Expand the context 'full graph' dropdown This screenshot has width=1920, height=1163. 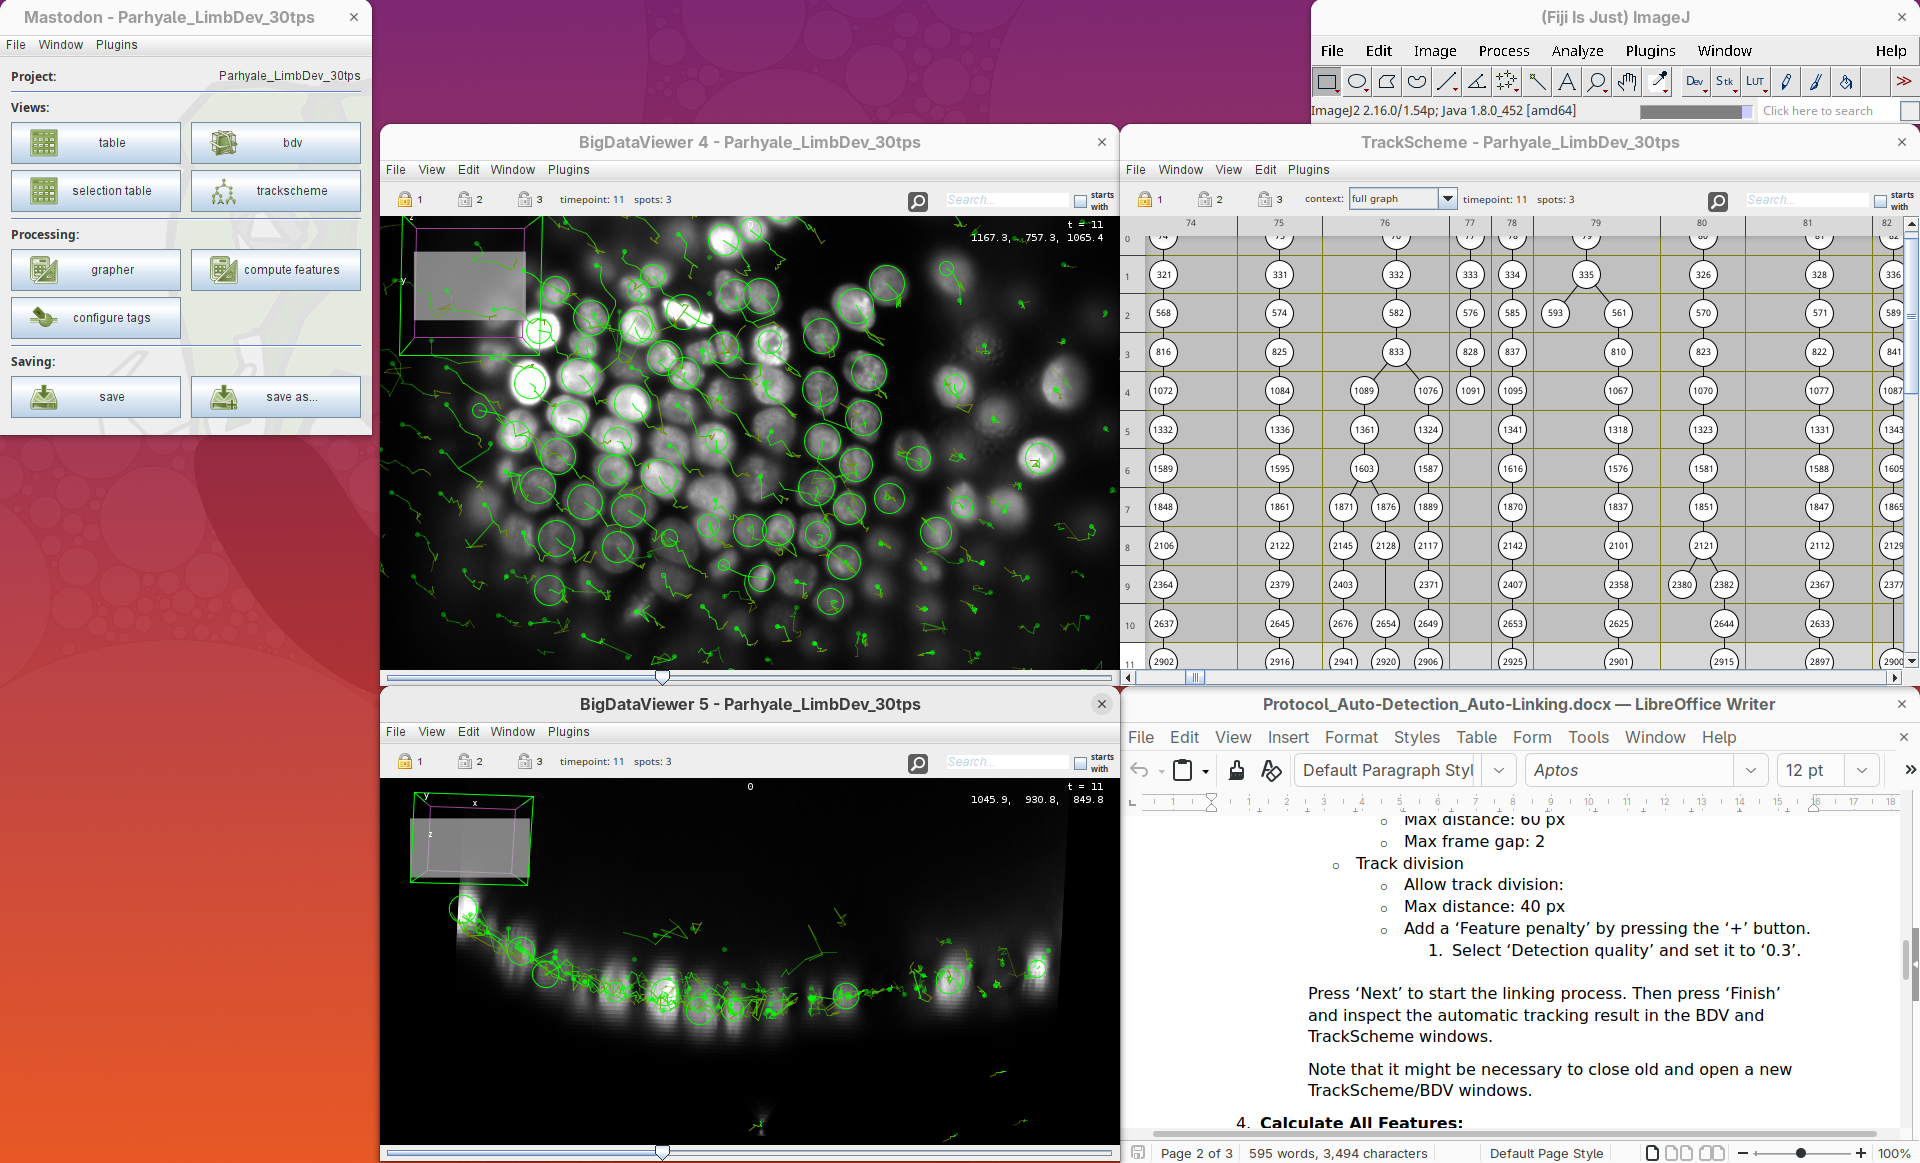[x=1447, y=199]
